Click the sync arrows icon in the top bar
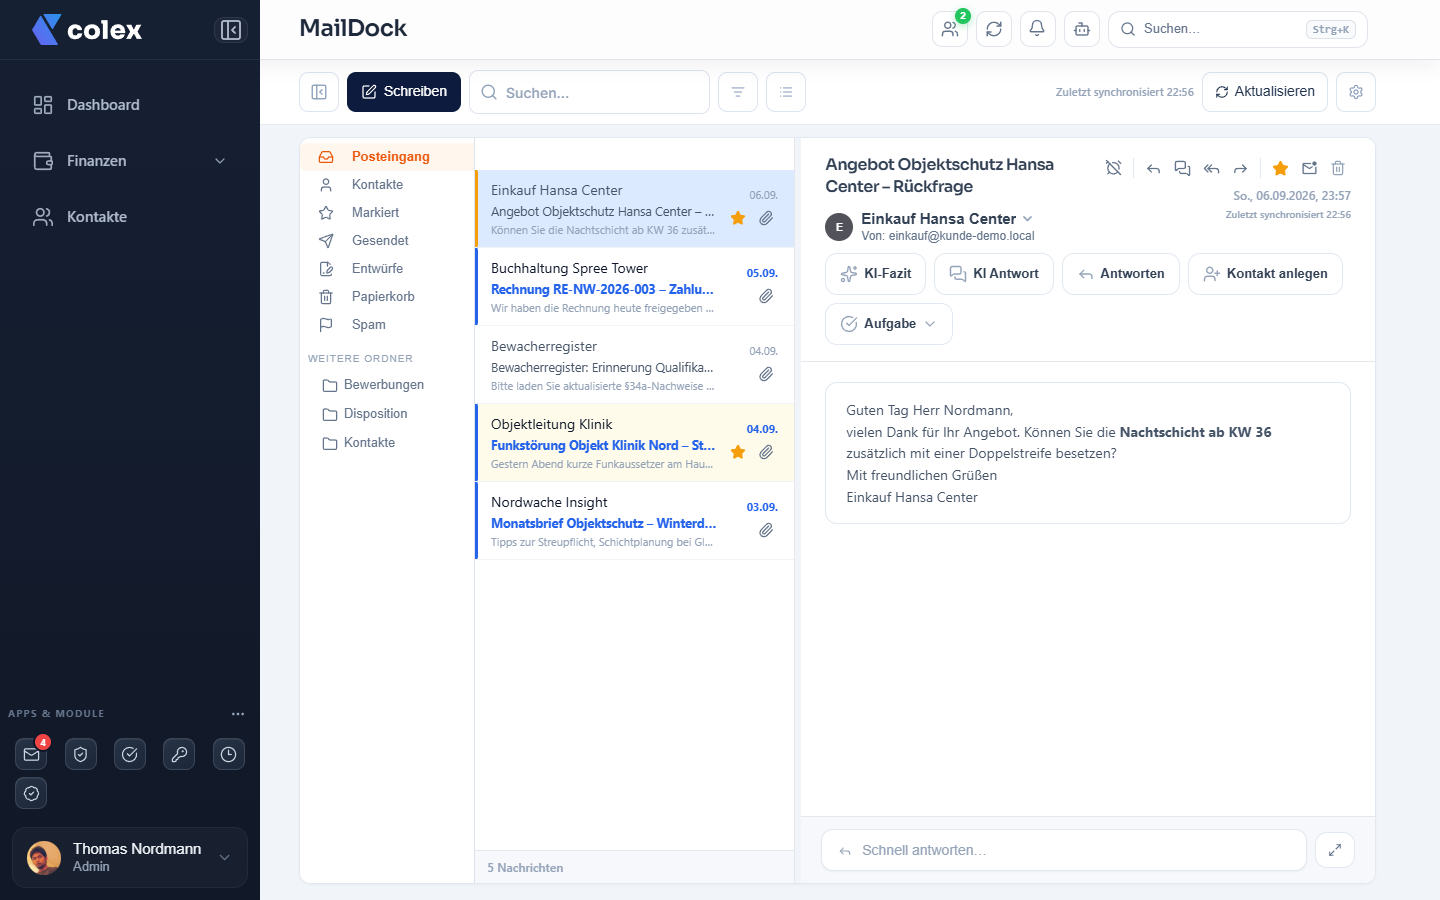The image size is (1440, 900). 994,29
